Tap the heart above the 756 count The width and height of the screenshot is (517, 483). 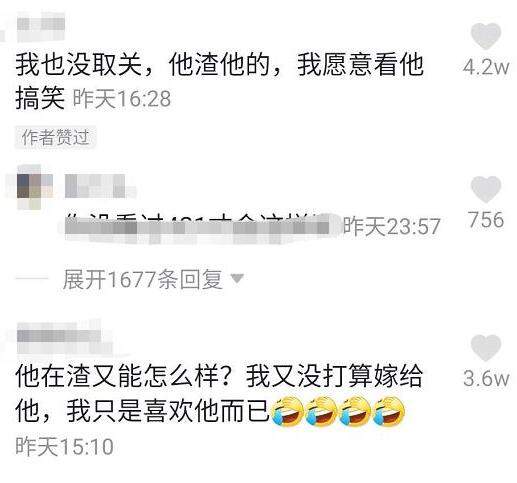pyautogui.click(x=486, y=189)
